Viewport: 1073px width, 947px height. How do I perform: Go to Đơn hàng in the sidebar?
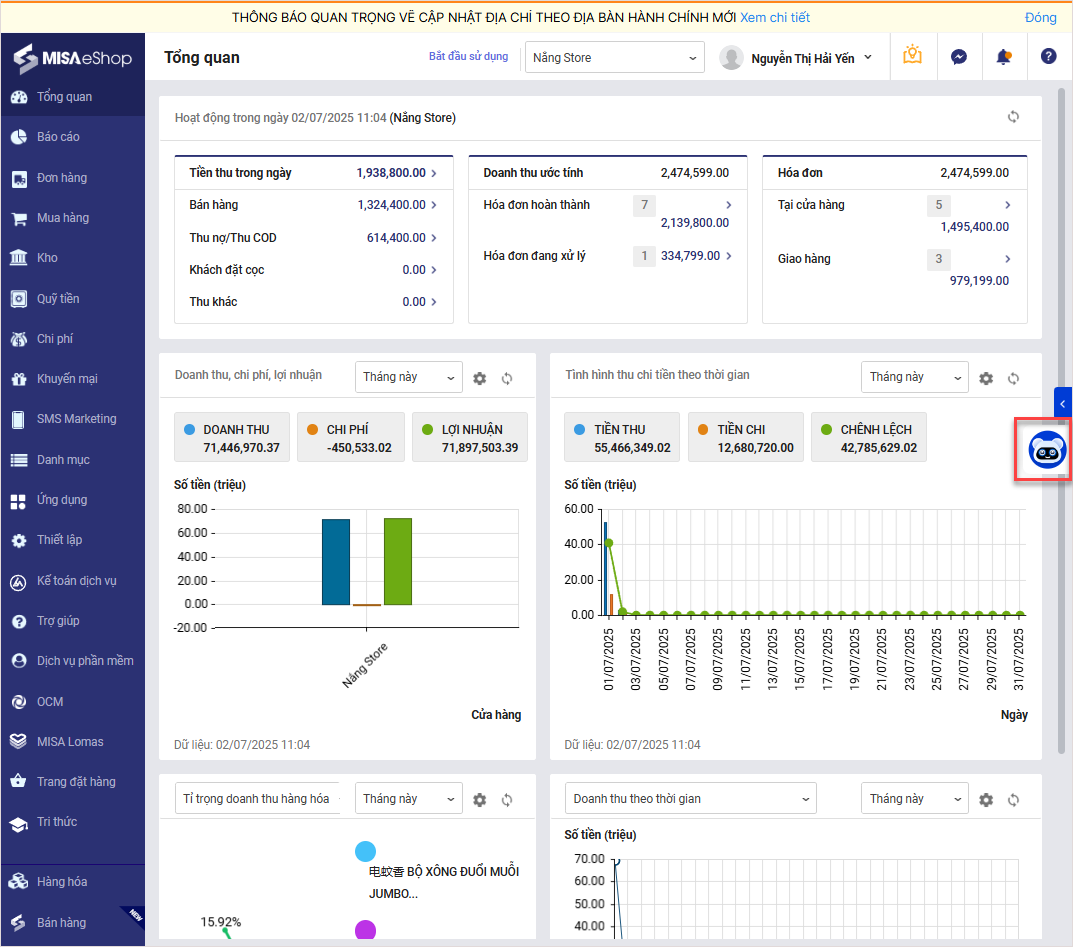click(x=62, y=178)
